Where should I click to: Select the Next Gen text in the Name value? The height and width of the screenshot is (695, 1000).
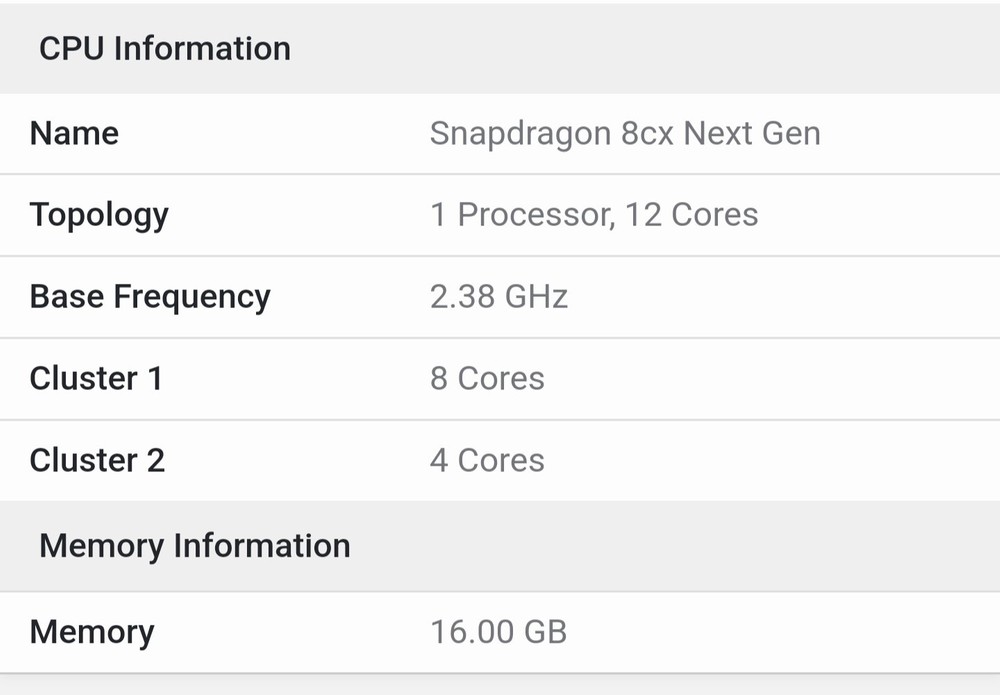click(x=752, y=133)
